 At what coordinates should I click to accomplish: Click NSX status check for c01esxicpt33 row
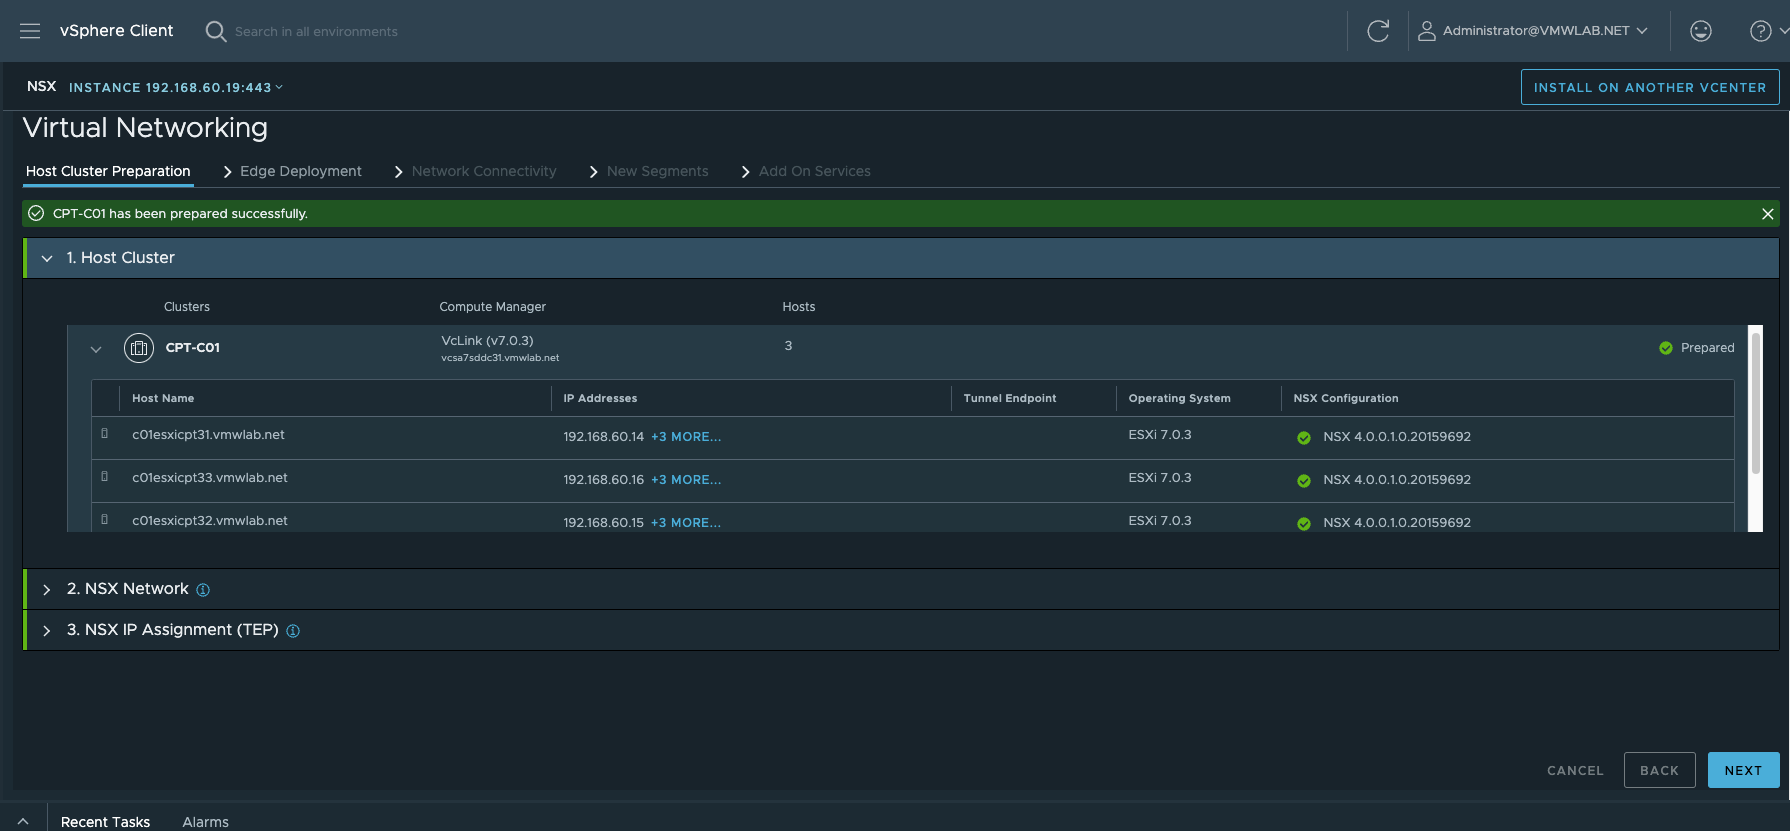[1304, 480]
